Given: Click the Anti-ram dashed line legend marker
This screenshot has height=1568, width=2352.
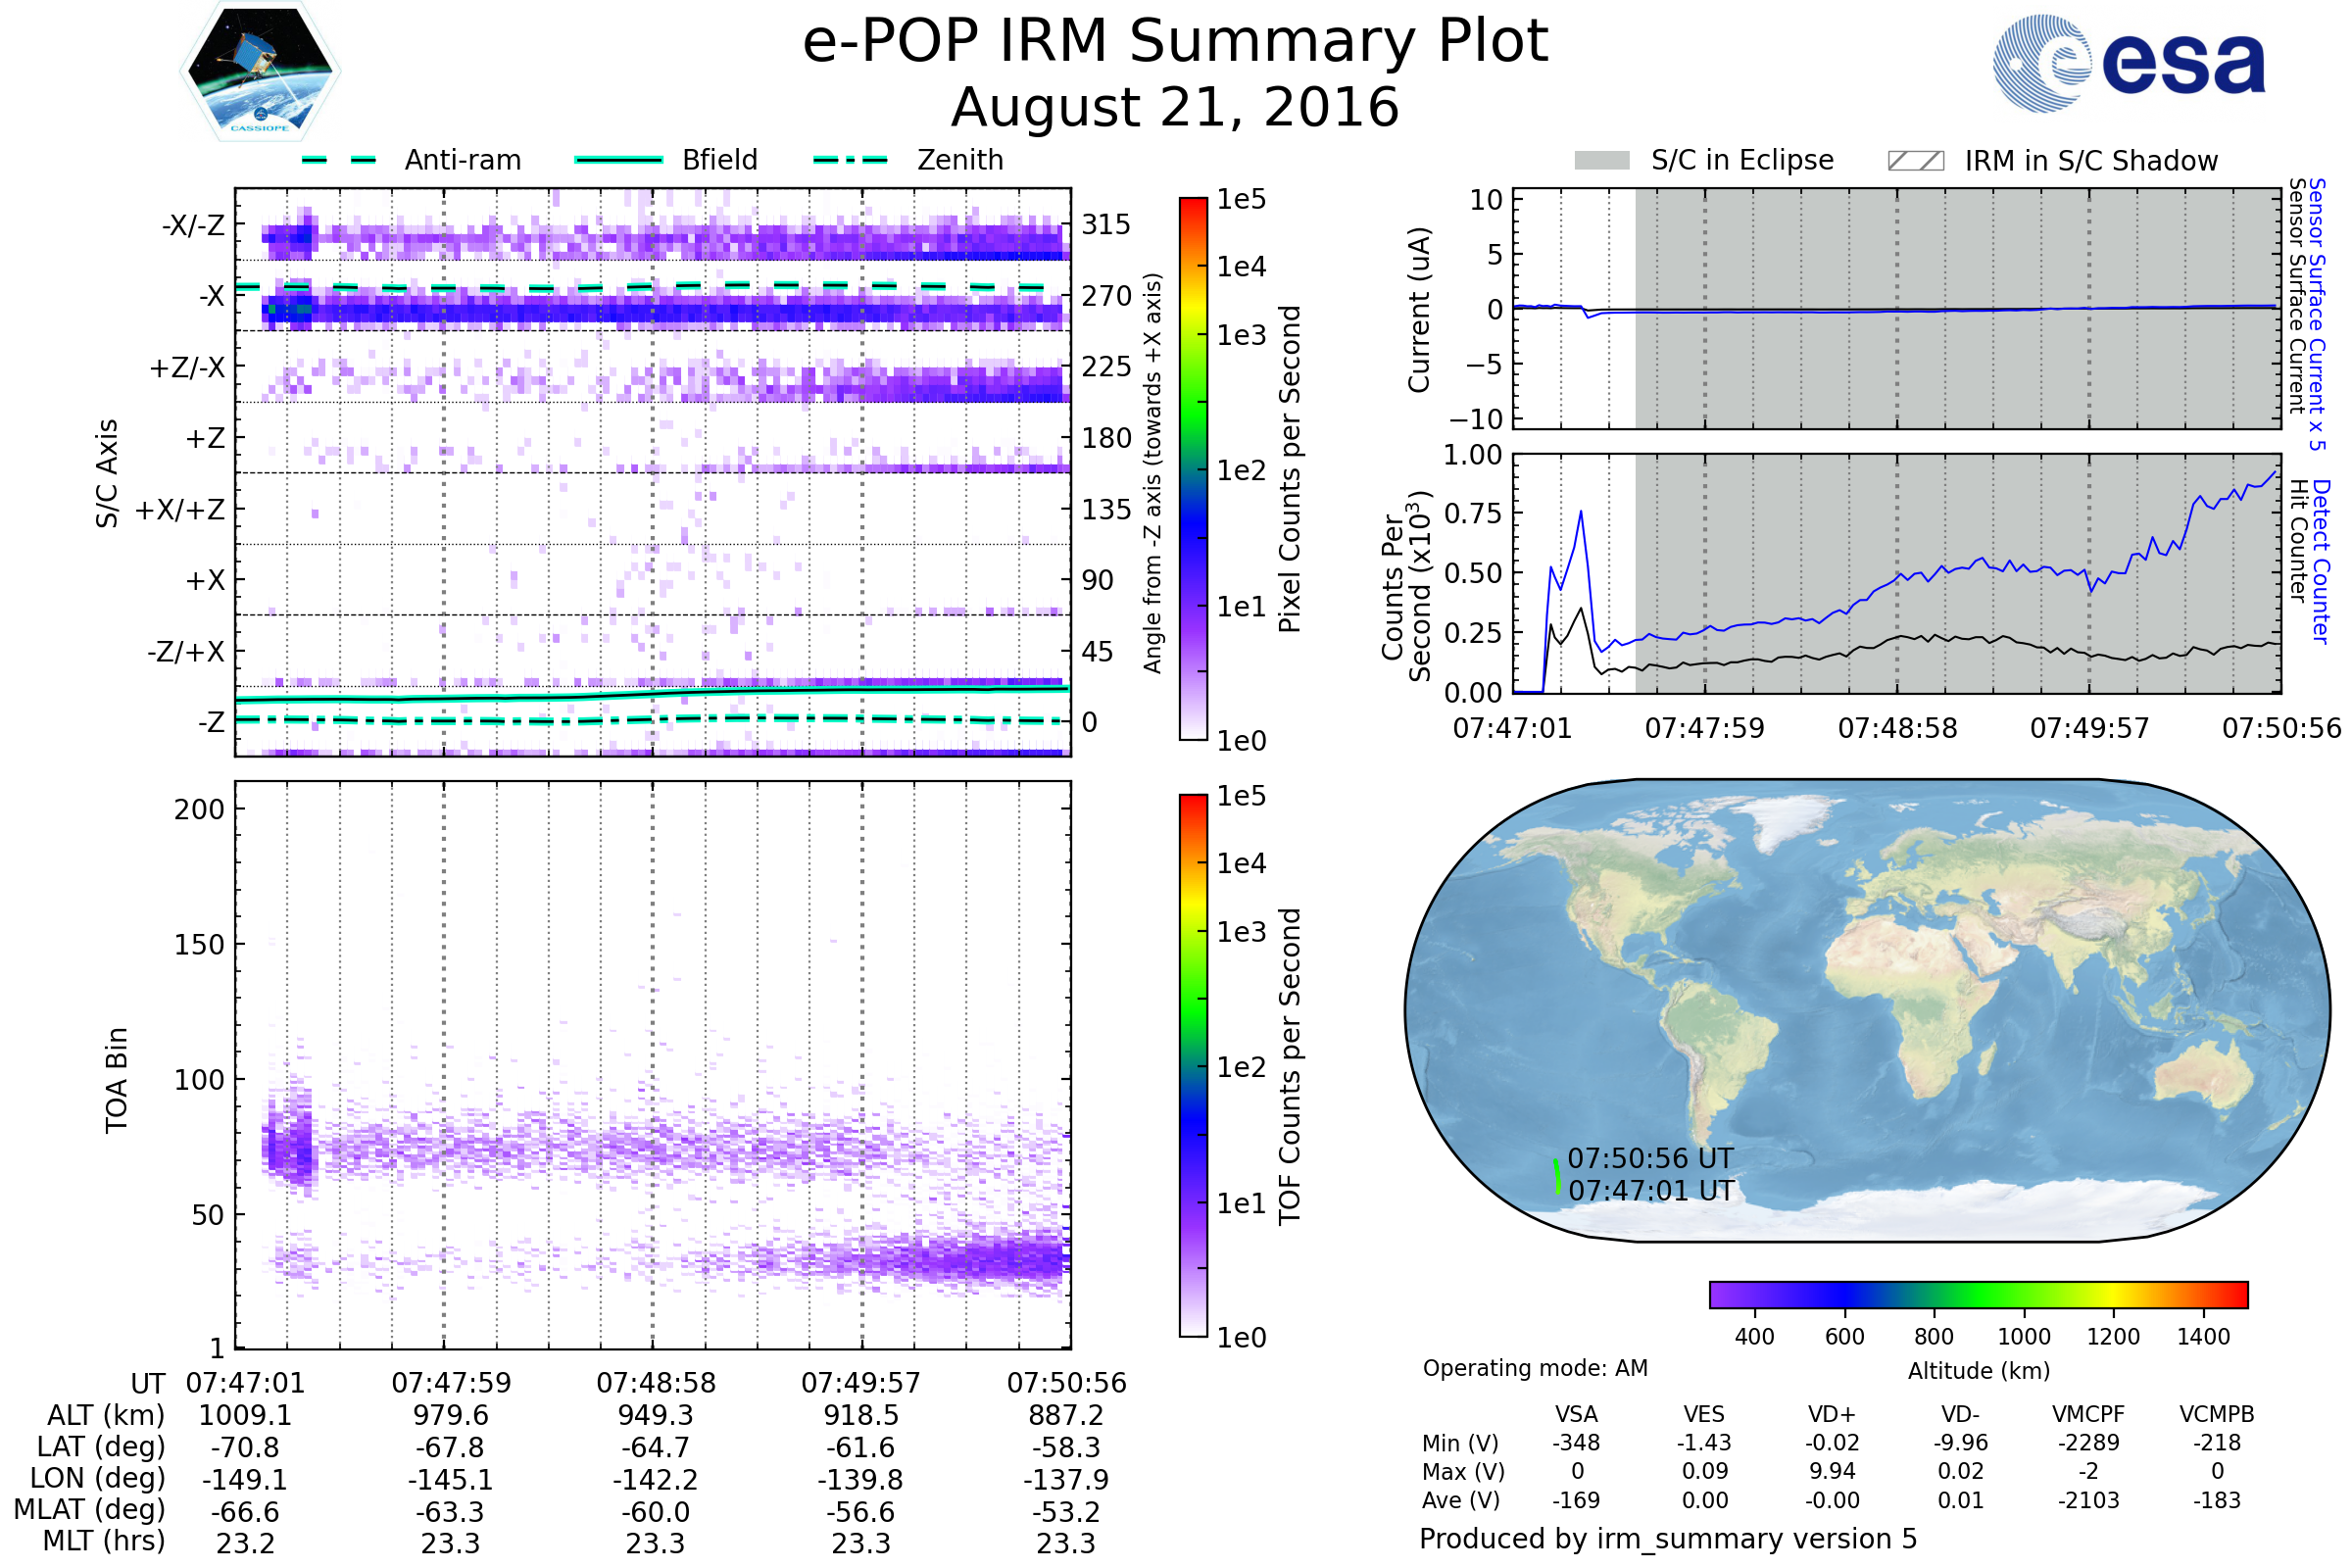Looking at the screenshot, I should pos(339,160).
